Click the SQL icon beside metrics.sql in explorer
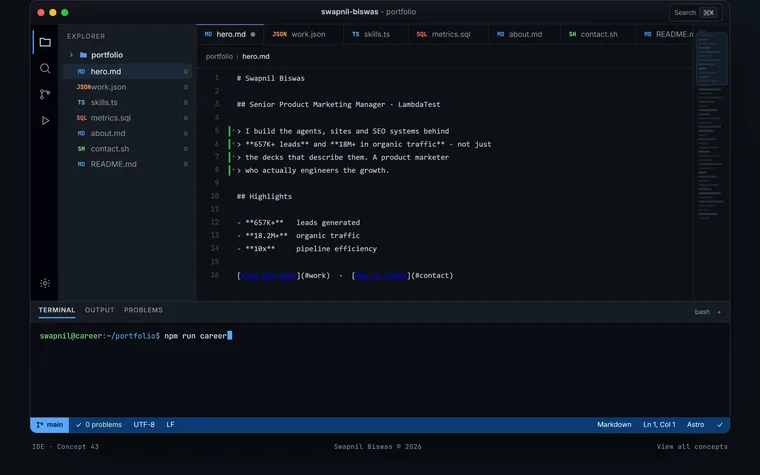Viewport: 760px width, 475px height. [81, 118]
